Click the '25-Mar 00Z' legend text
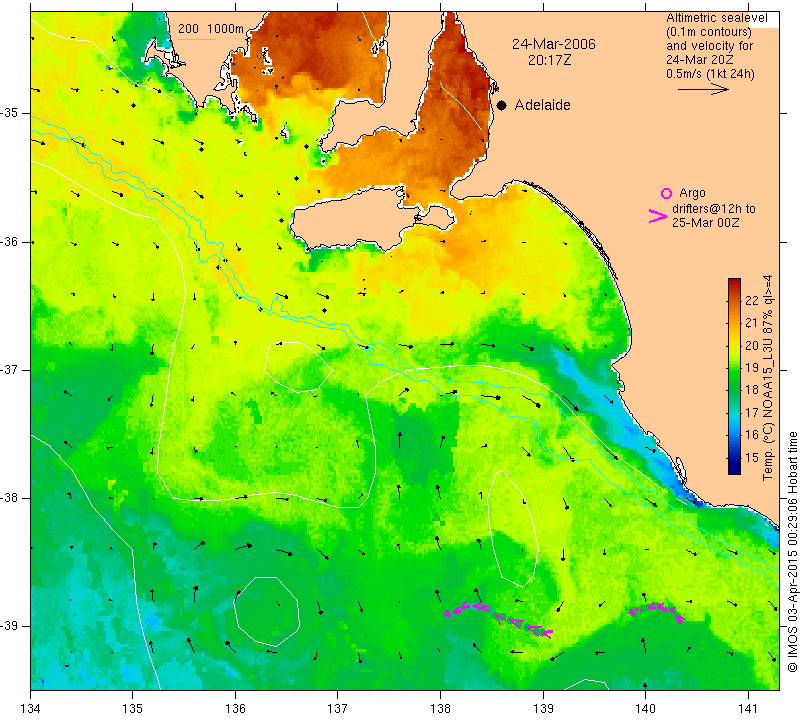 coord(705,222)
